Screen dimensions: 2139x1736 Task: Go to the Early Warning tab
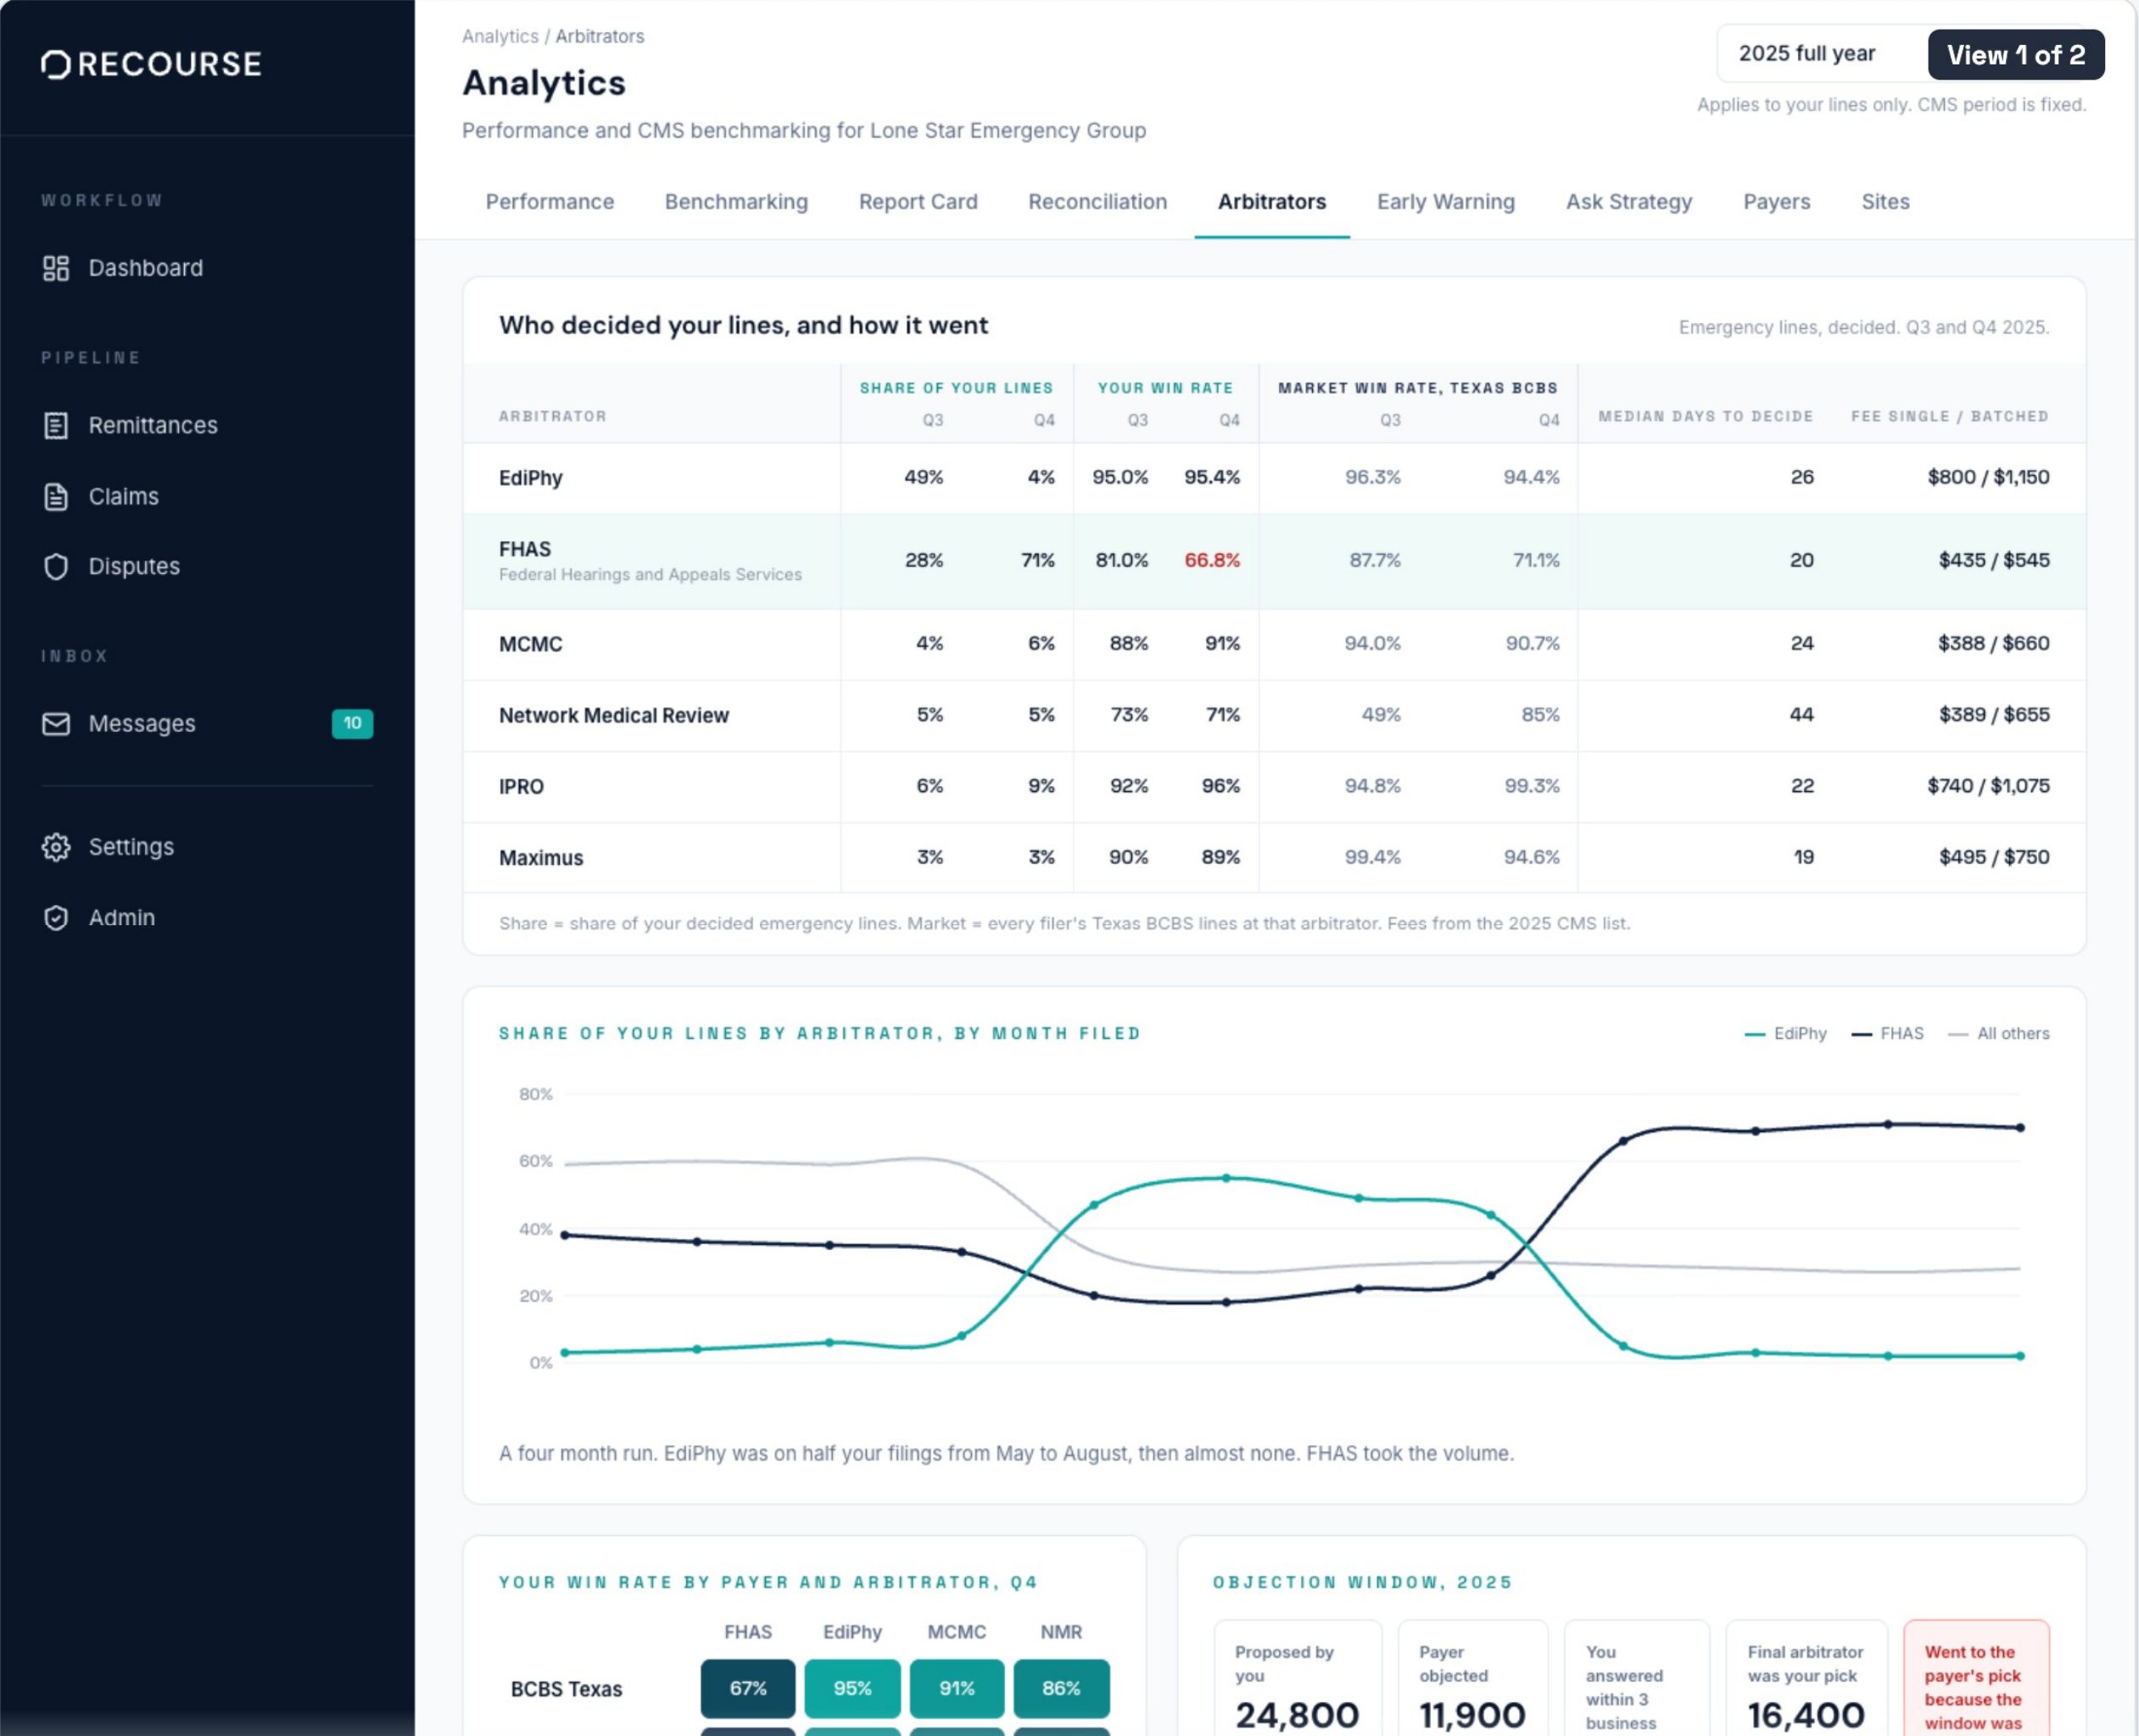point(1446,202)
